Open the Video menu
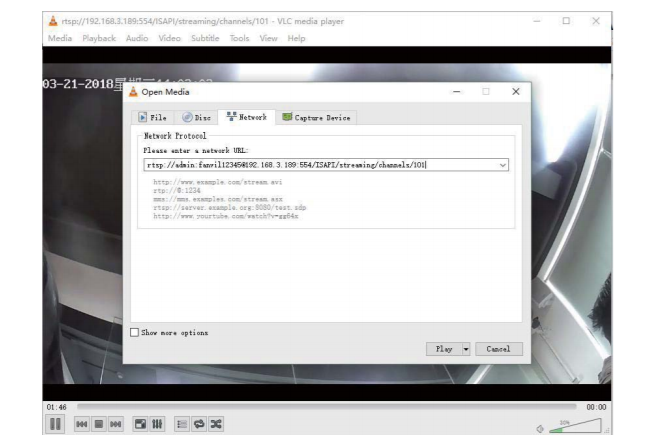The width and height of the screenshot is (655, 443). pyautogui.click(x=170, y=38)
